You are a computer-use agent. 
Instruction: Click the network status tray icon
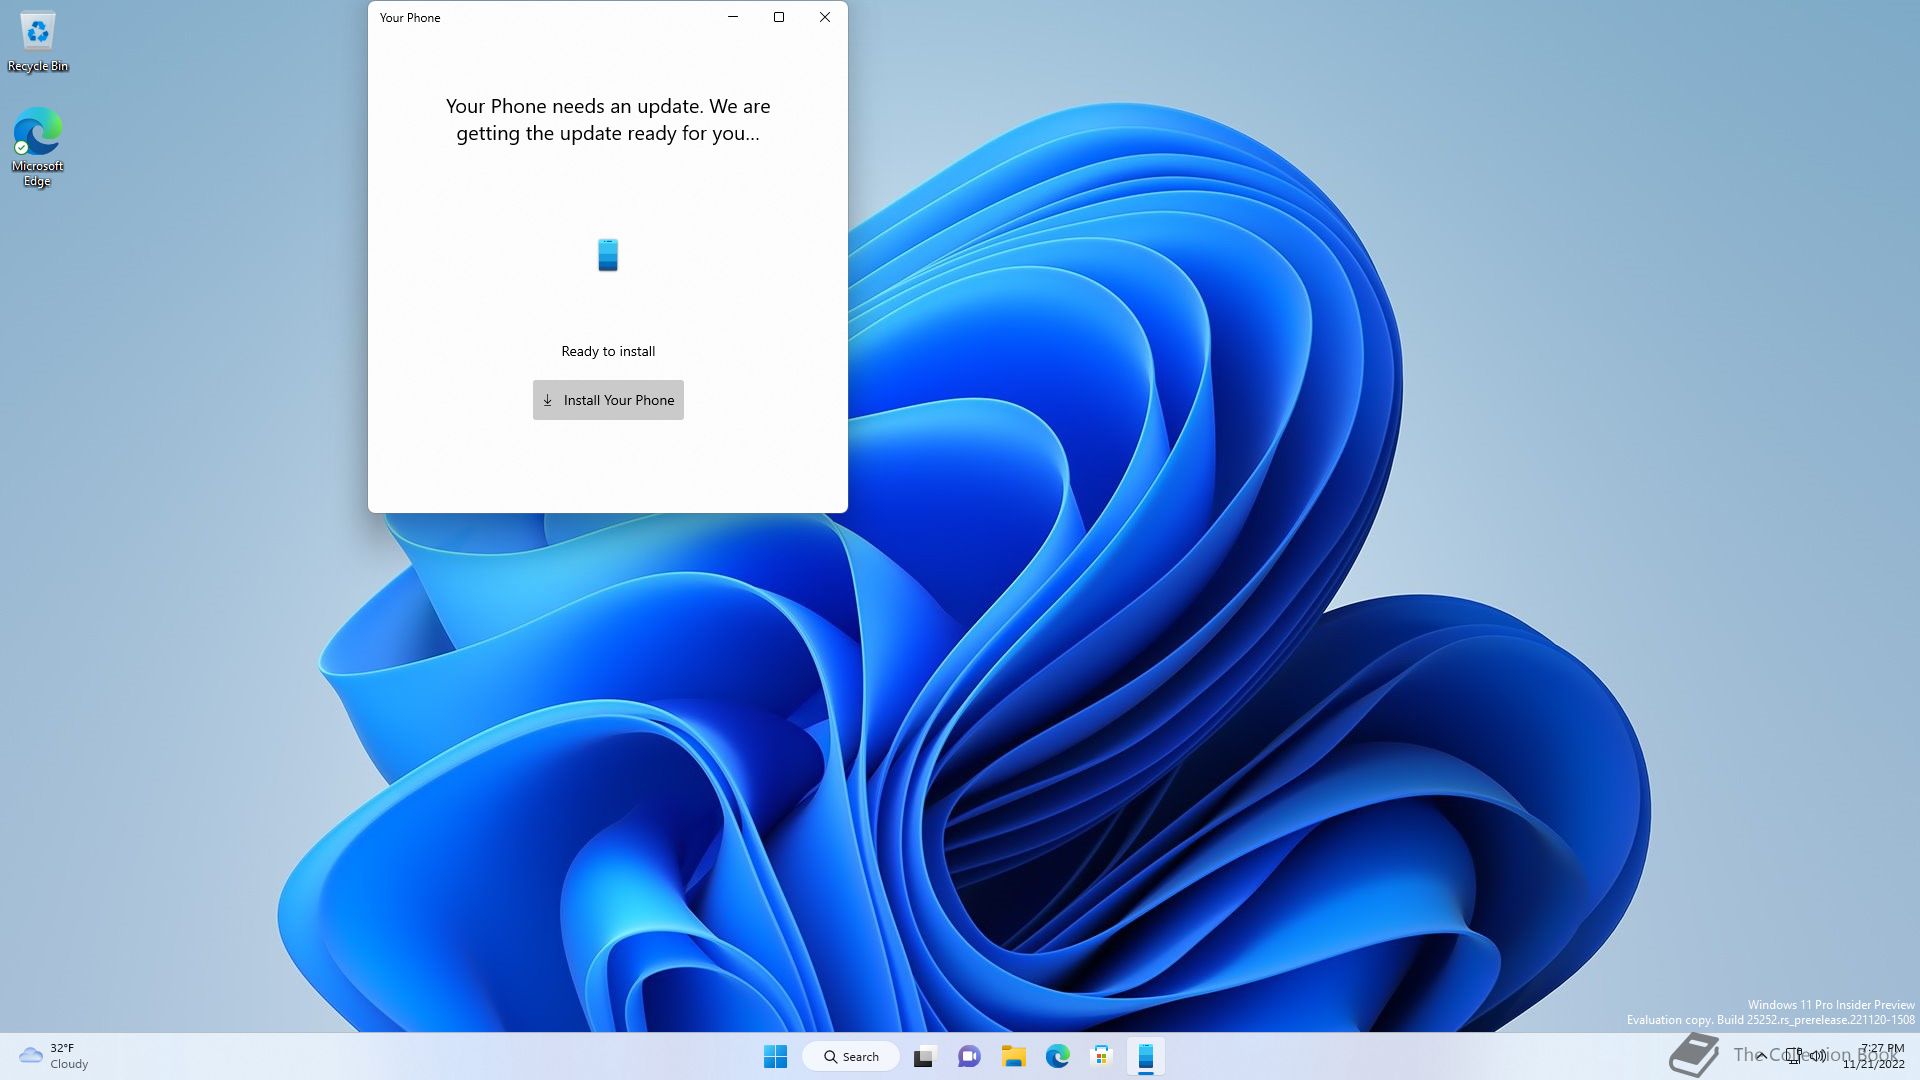point(1795,1056)
